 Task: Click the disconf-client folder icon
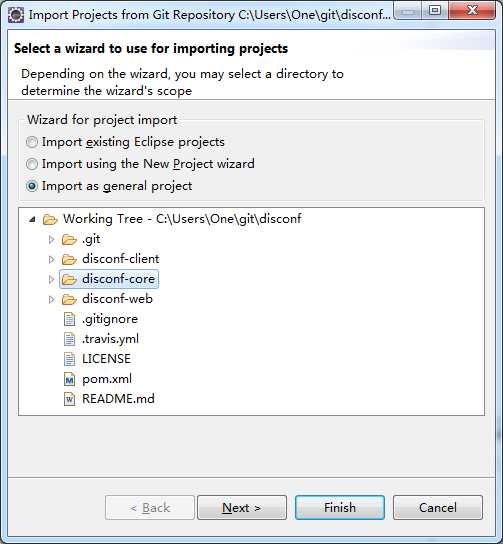coord(69,259)
